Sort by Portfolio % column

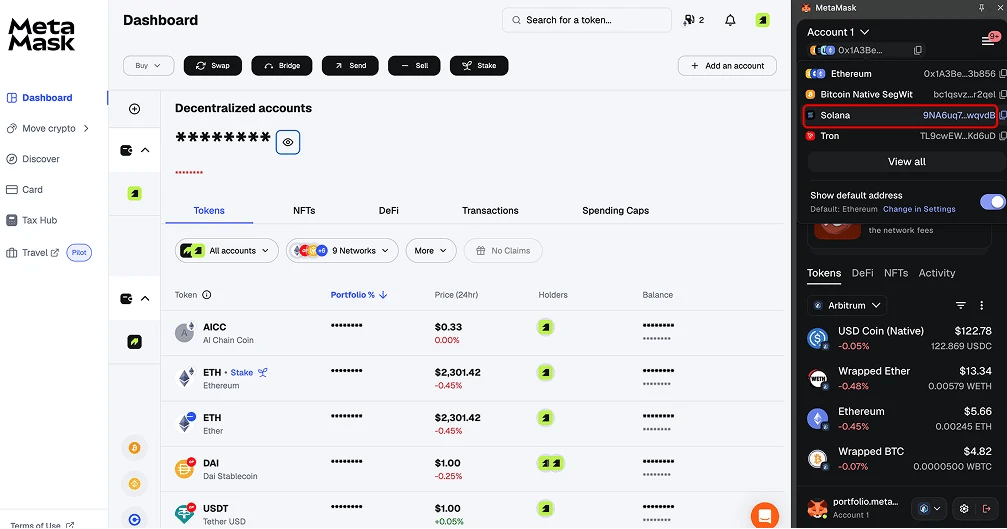tap(358, 295)
